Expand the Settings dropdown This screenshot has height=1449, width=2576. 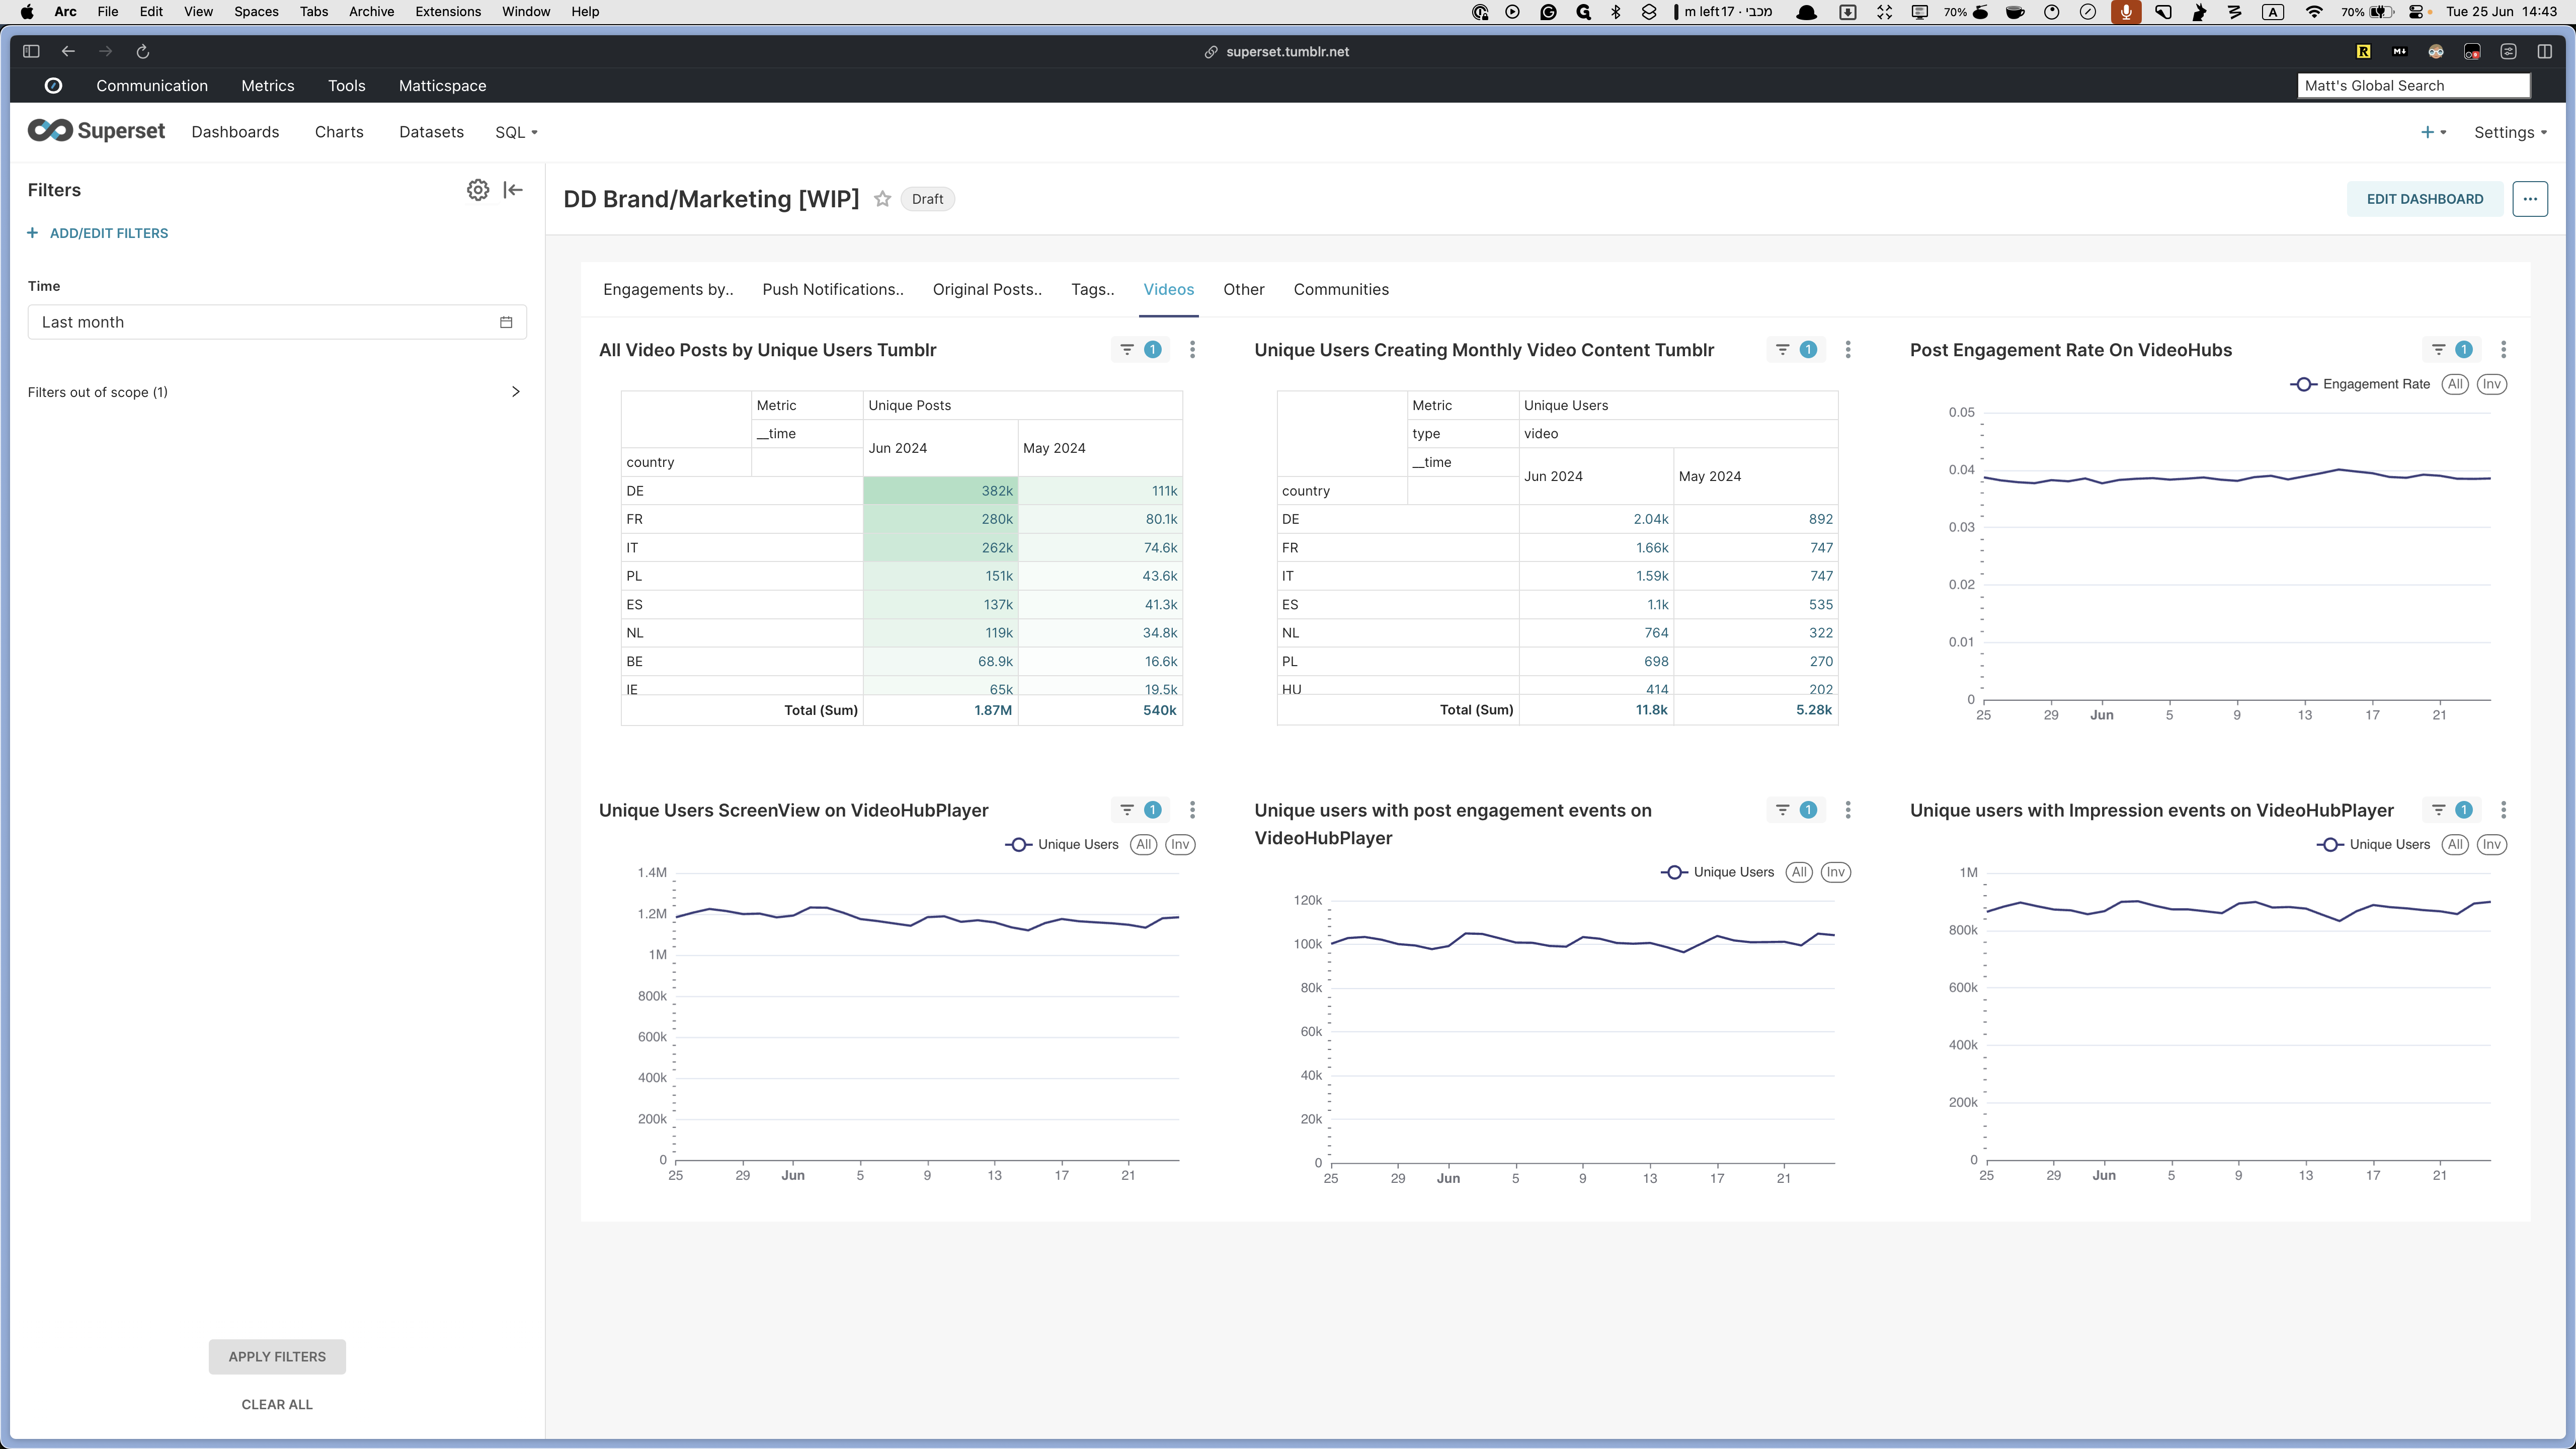[x=2510, y=132]
